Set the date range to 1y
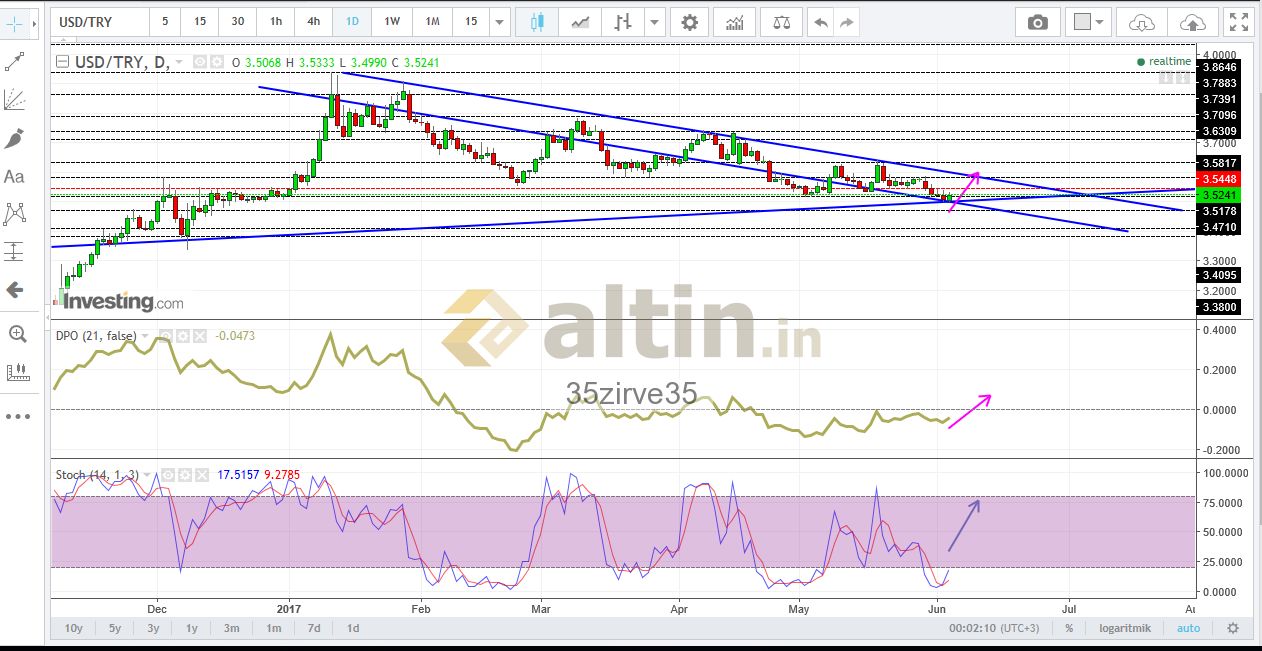The image size is (1262, 651). (x=192, y=628)
